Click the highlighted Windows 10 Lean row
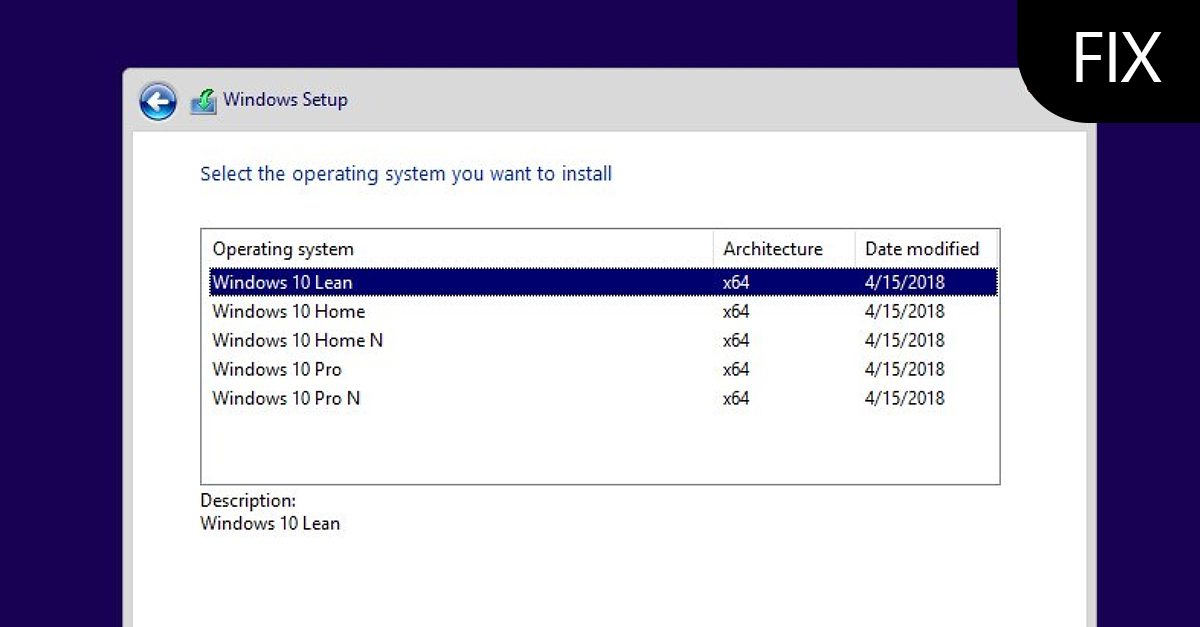 click(x=283, y=282)
